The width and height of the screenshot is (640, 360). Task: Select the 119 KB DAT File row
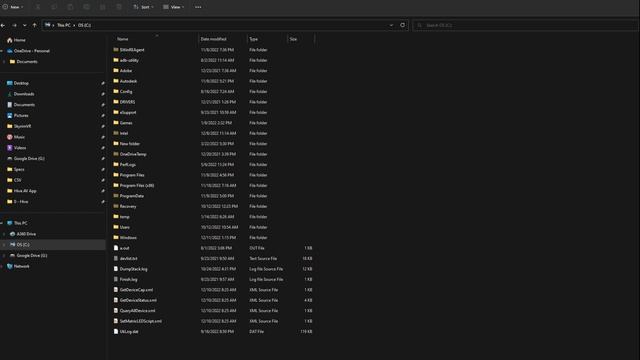click(x=213, y=332)
